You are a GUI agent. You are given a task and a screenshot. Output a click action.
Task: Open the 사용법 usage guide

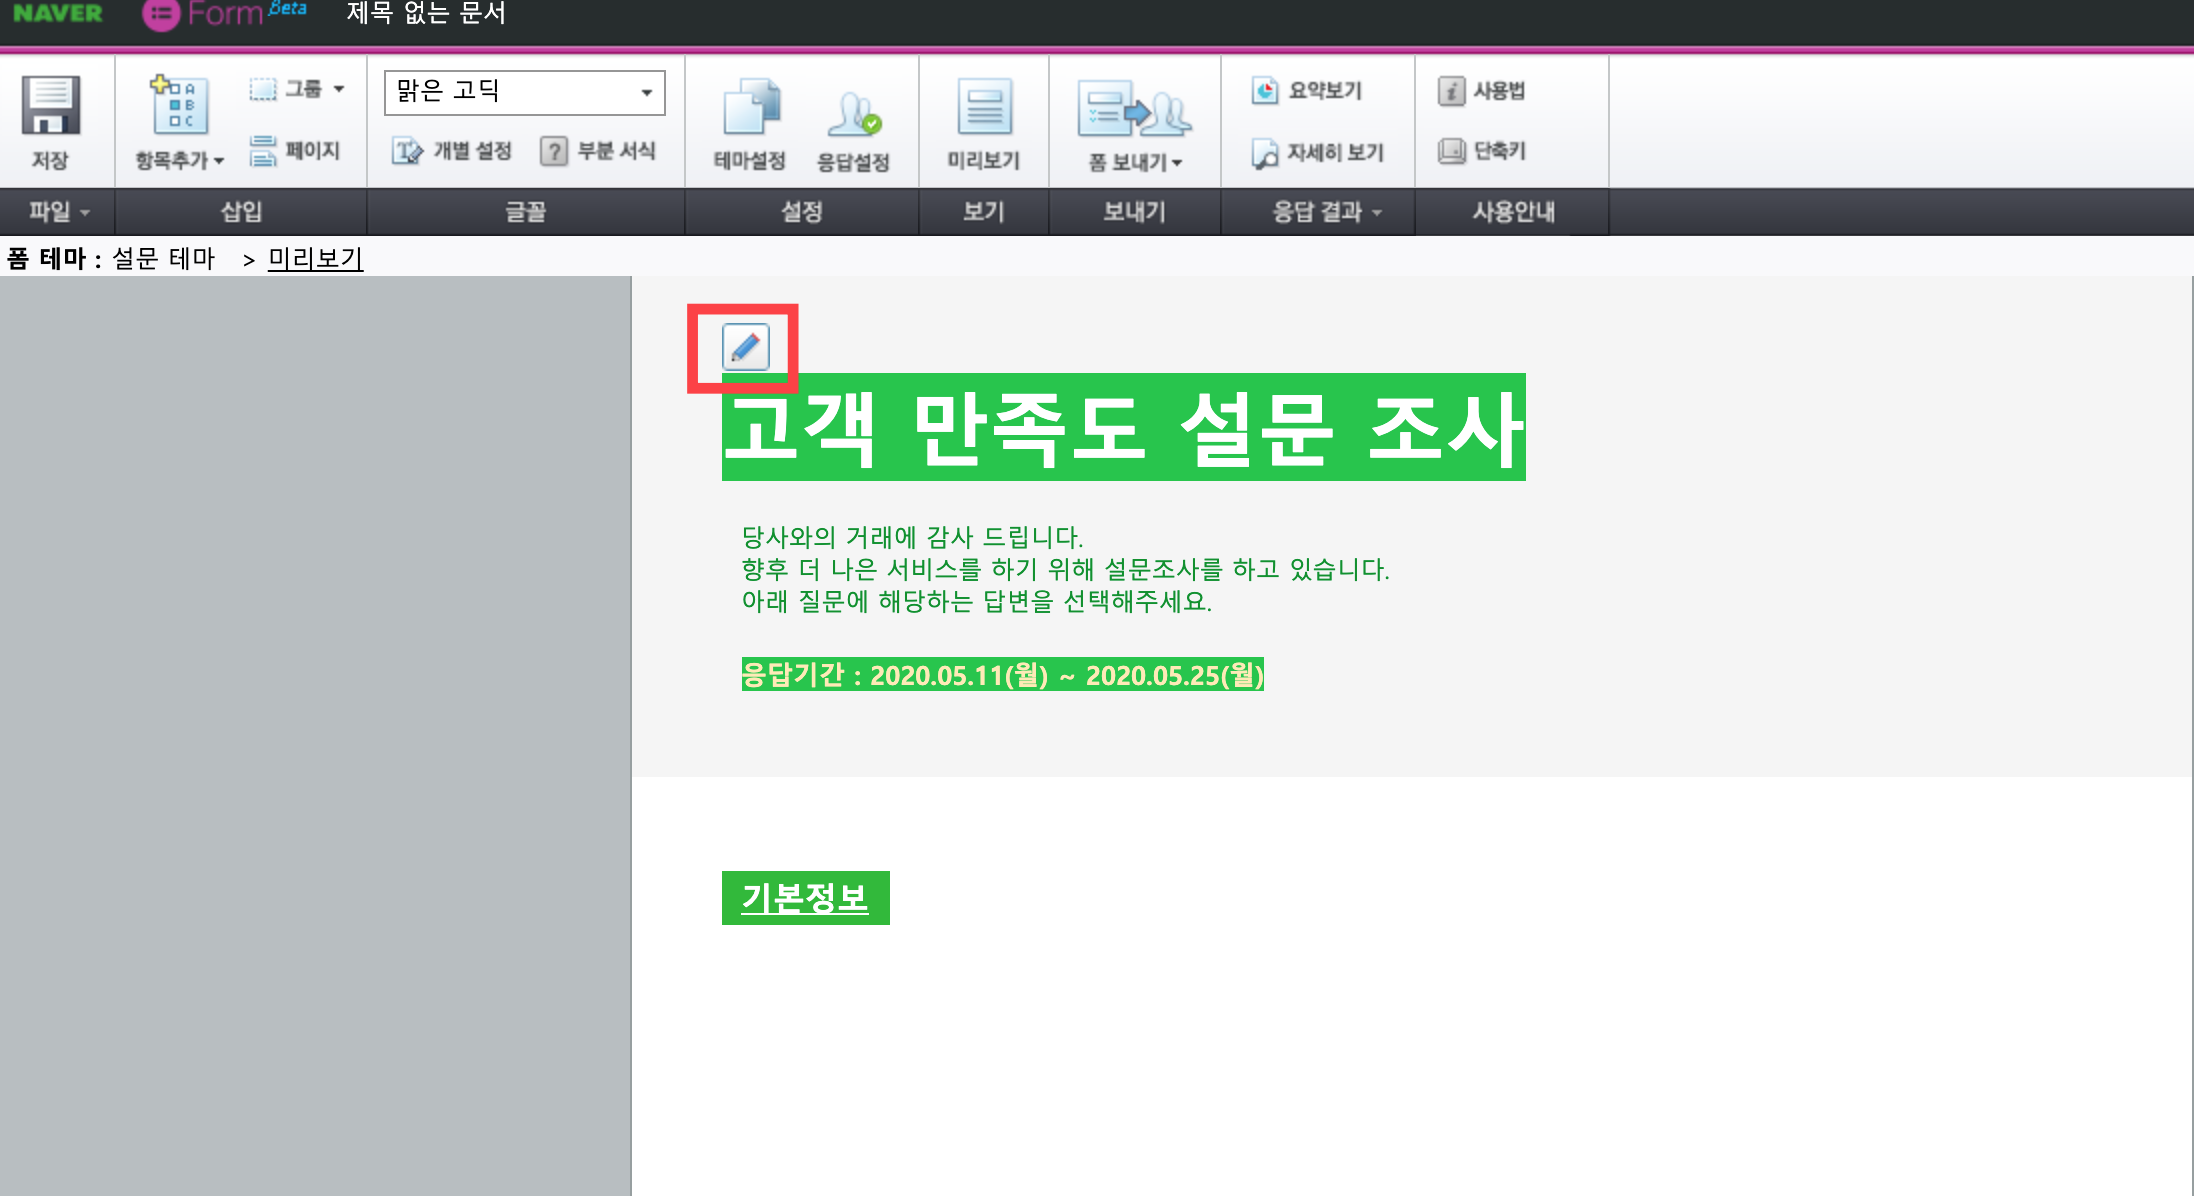[1482, 91]
